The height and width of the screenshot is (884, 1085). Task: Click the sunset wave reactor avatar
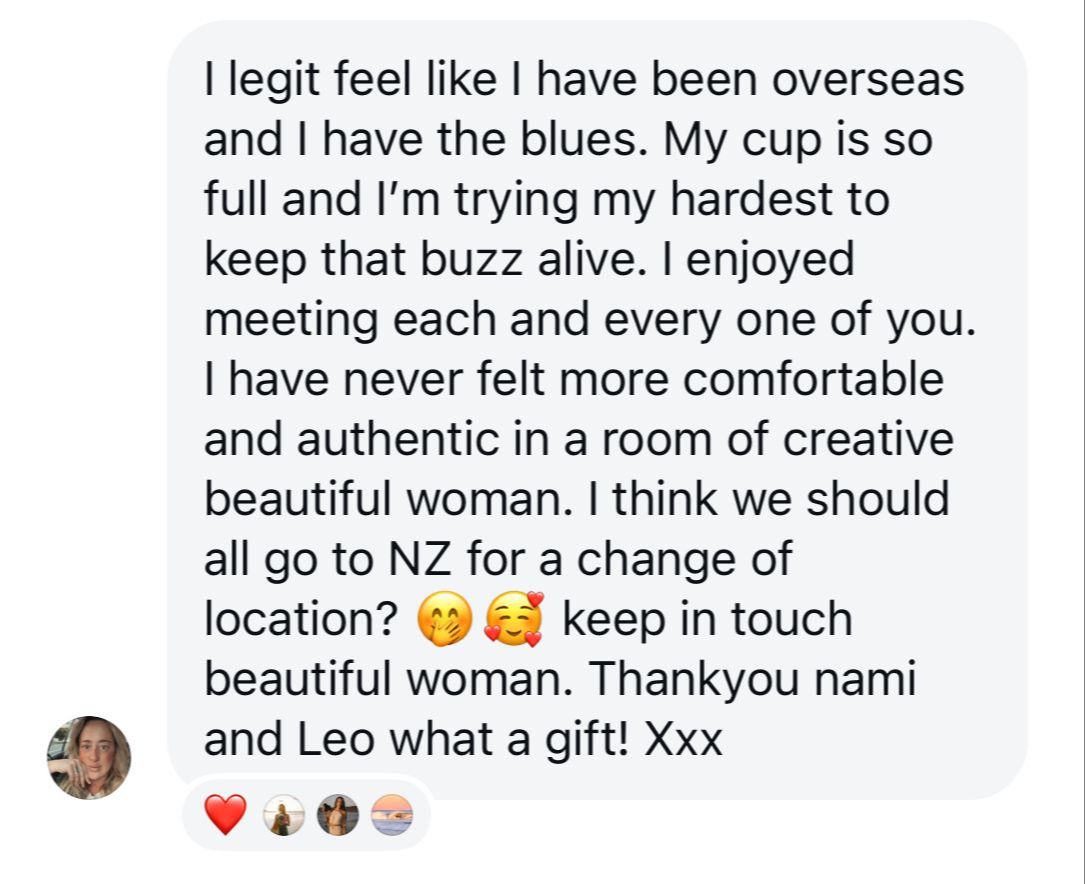(x=391, y=817)
